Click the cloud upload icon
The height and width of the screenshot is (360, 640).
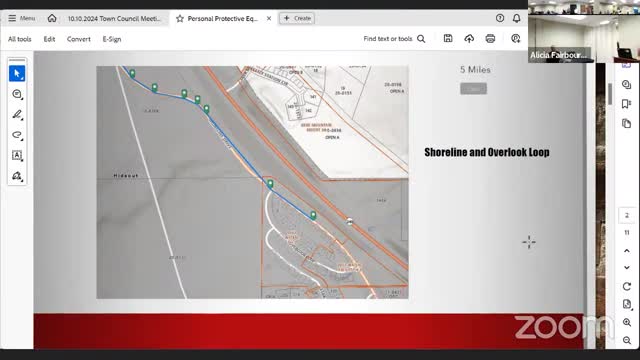[x=469, y=38]
